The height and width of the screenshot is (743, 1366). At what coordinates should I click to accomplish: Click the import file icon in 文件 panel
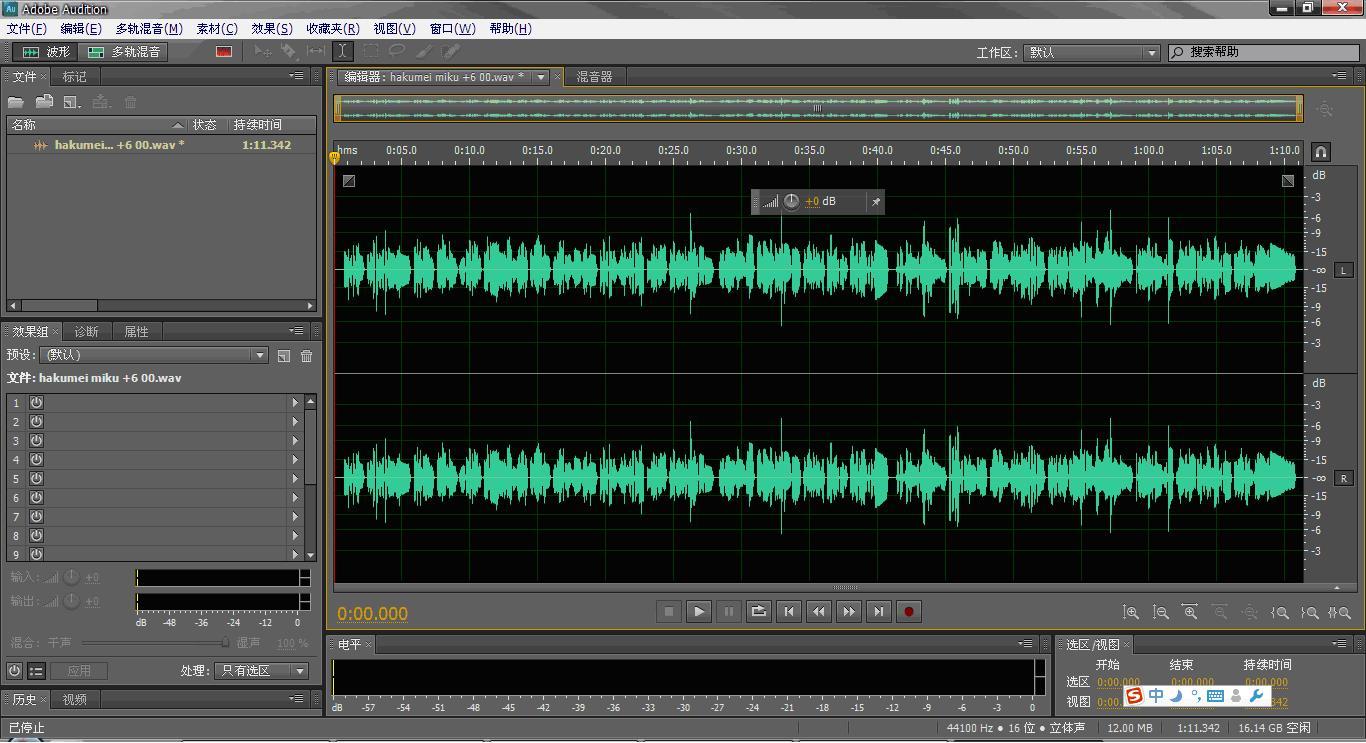pos(44,102)
